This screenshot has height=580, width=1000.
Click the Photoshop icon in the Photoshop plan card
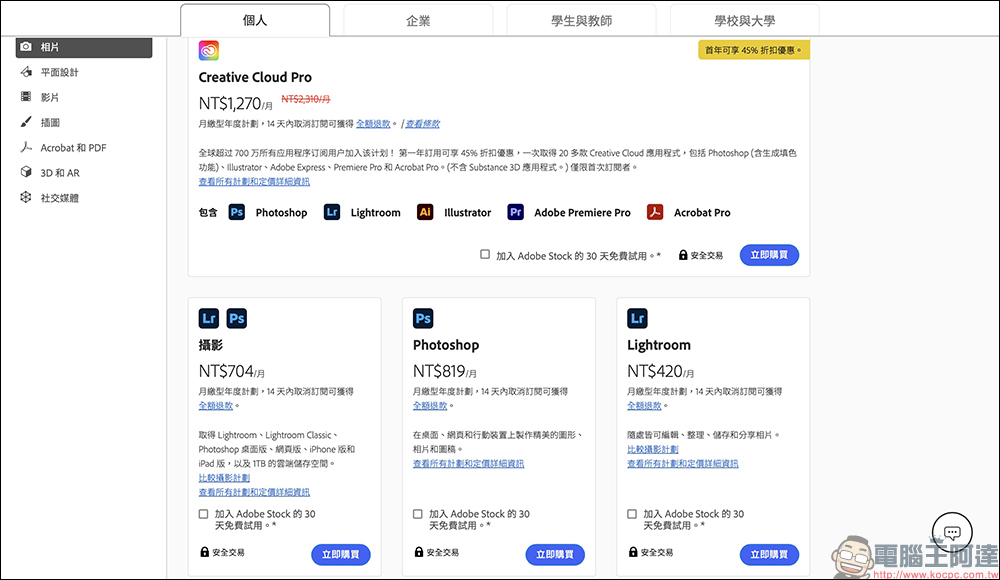423,319
